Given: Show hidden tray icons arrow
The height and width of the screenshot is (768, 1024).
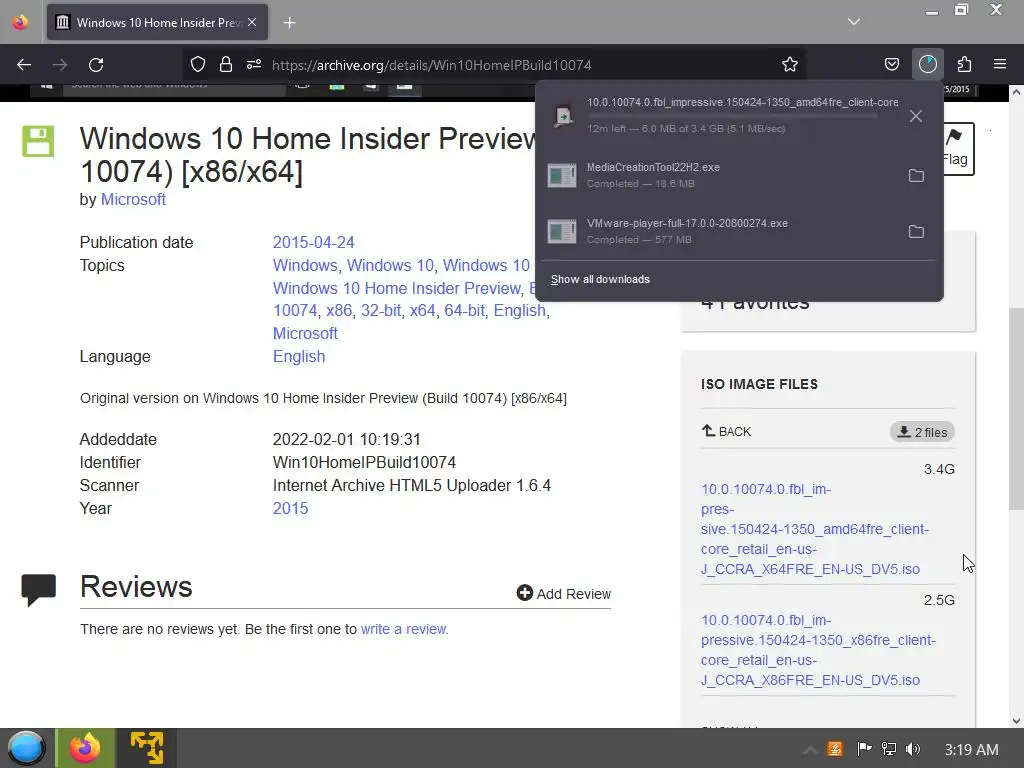Looking at the screenshot, I should (x=810, y=750).
